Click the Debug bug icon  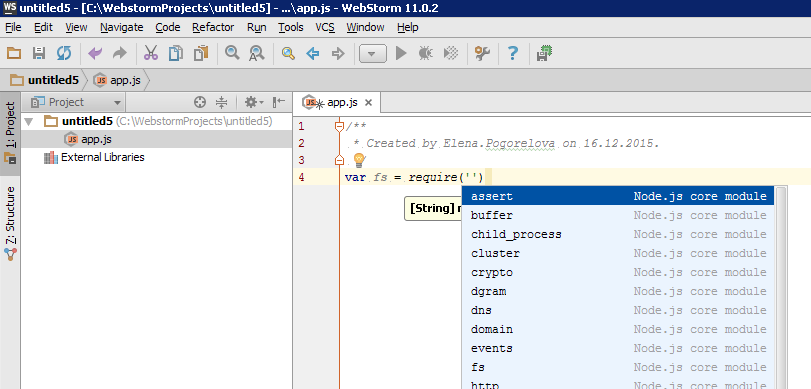[426, 53]
